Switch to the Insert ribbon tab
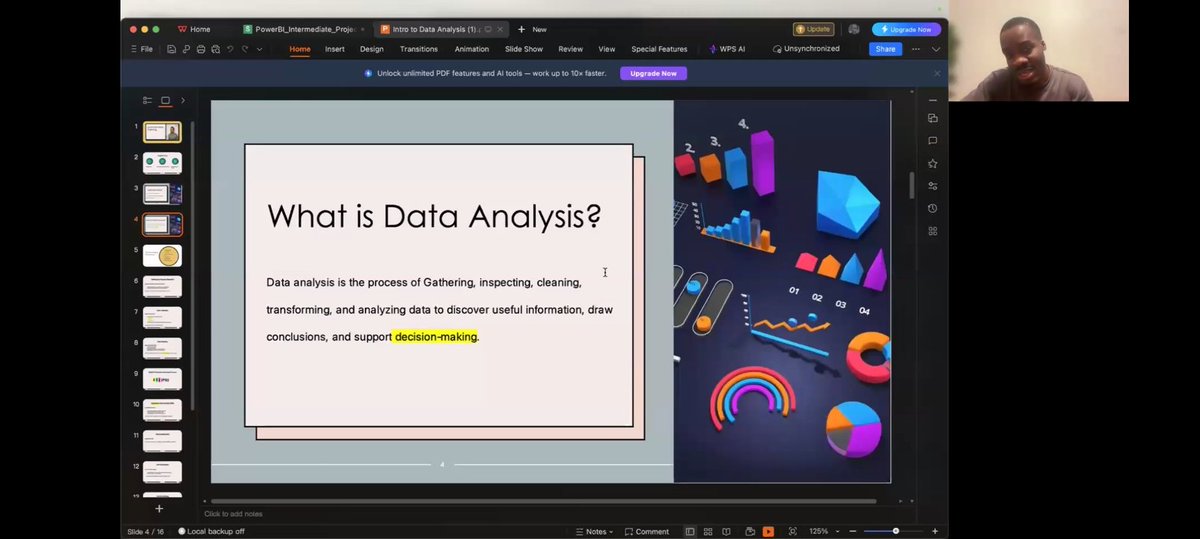 [335, 49]
